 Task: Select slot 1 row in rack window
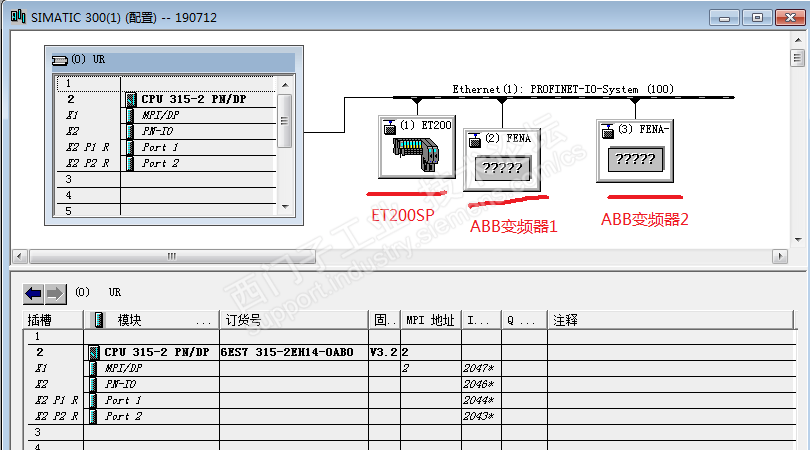(166, 84)
